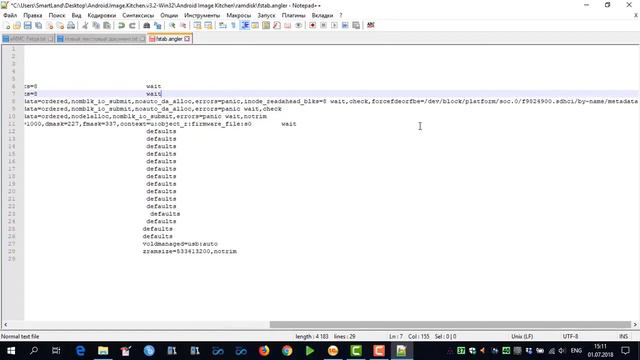Open the Вкладки menu
Screen dimensions: 640x360
click(x=322, y=15)
